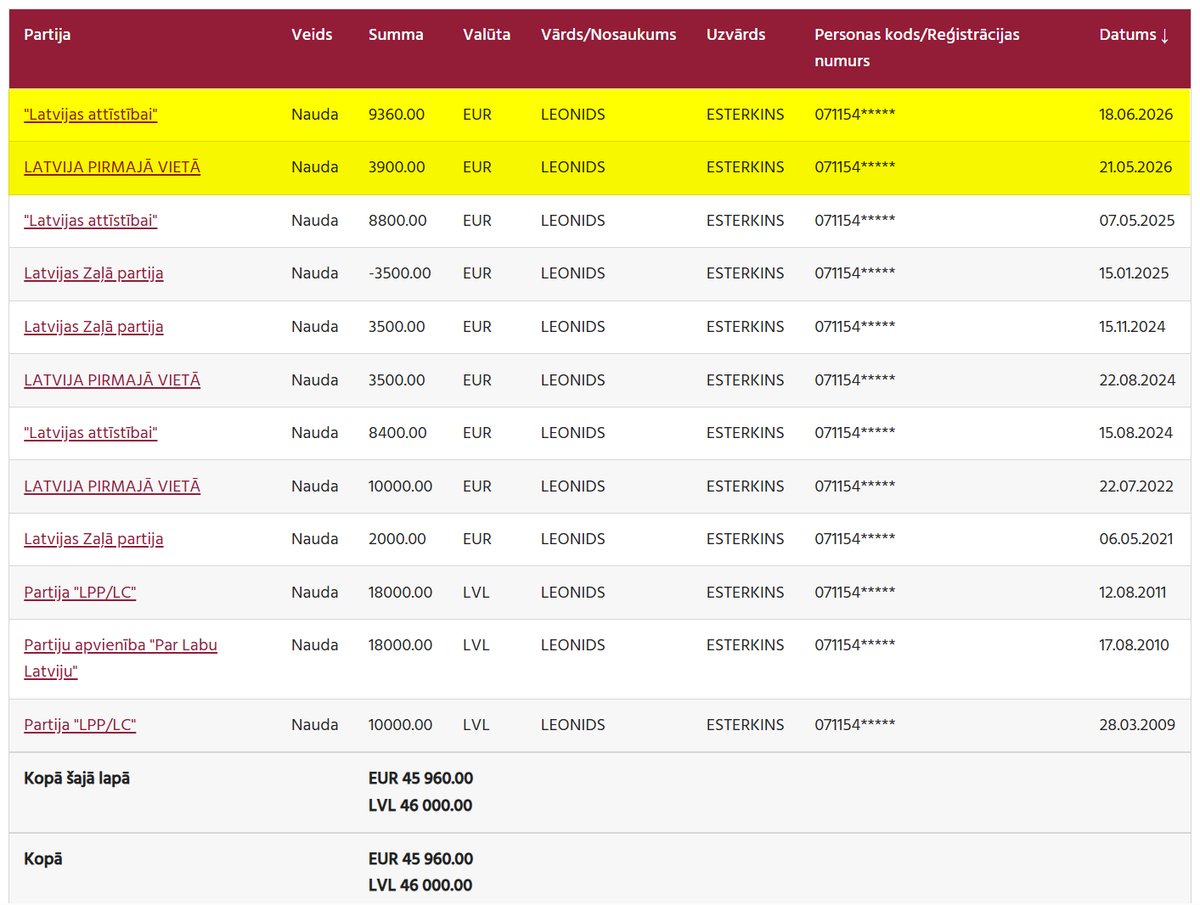Click the Vārds/Nosaukums column header

tap(609, 35)
